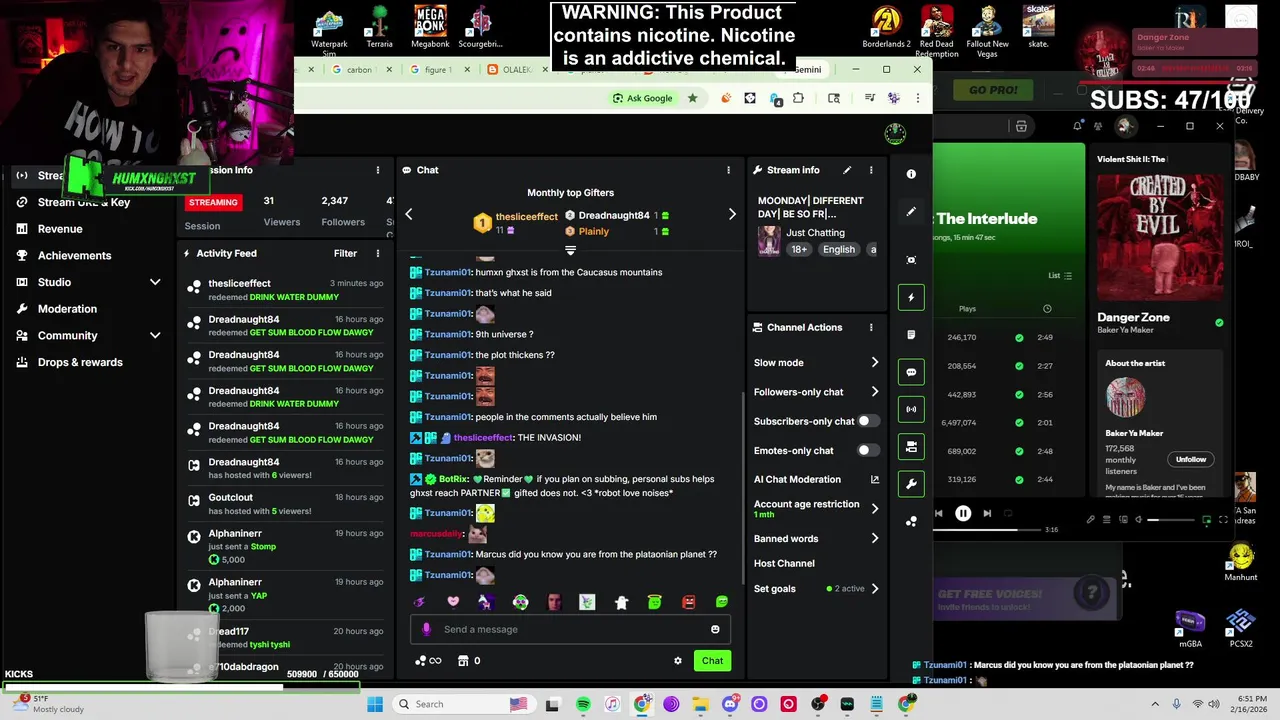The image size is (1280, 720).
Task: Open the lightning quick actions rail icon
Action: (911, 297)
